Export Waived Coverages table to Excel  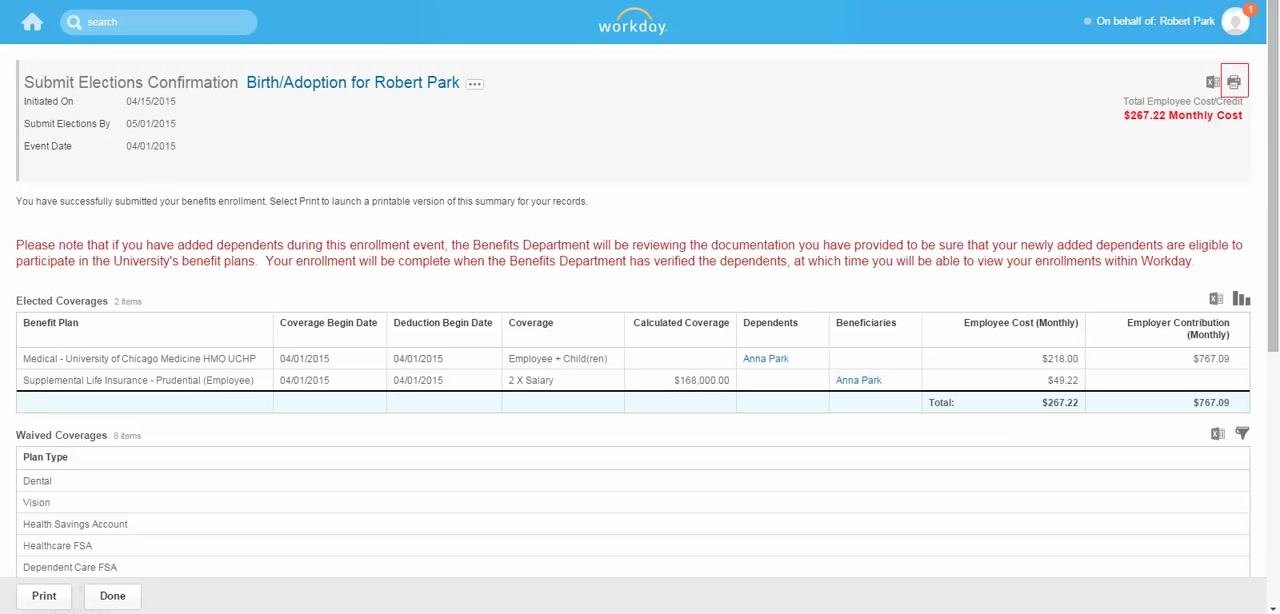coord(1217,434)
